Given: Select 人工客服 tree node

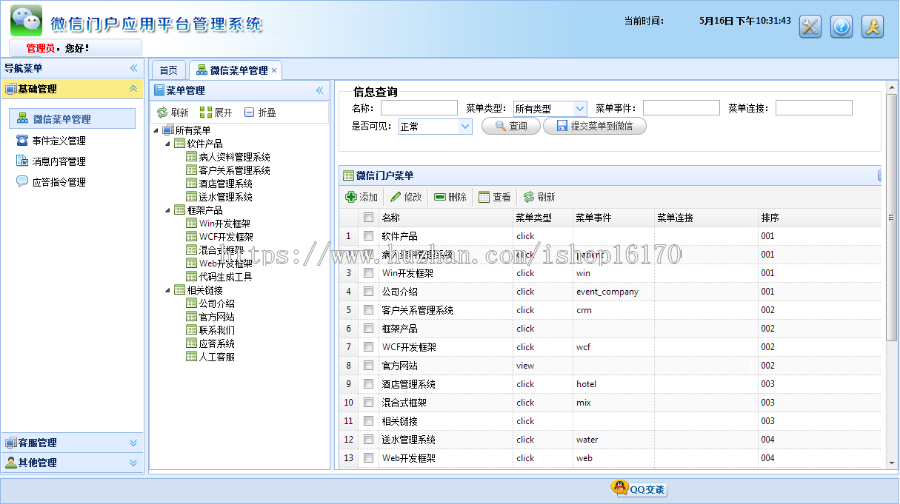Looking at the screenshot, I should tap(216, 356).
